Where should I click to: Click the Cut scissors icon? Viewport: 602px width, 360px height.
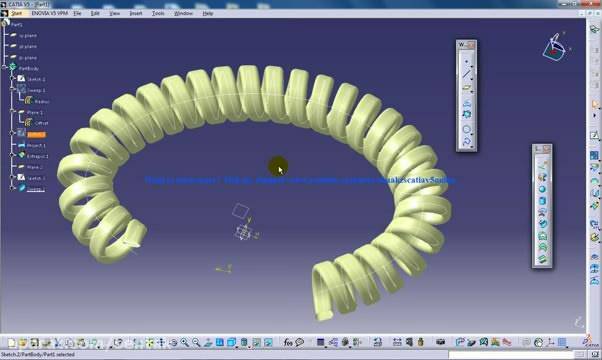[x=58, y=342]
